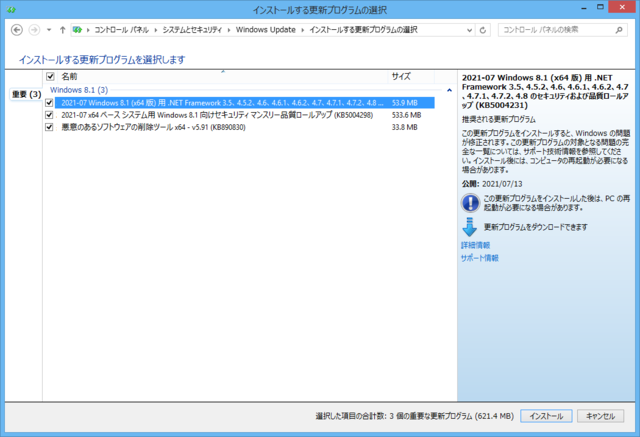Click the forward navigation arrow
Screen dimensions: 640x437
click(34, 30)
